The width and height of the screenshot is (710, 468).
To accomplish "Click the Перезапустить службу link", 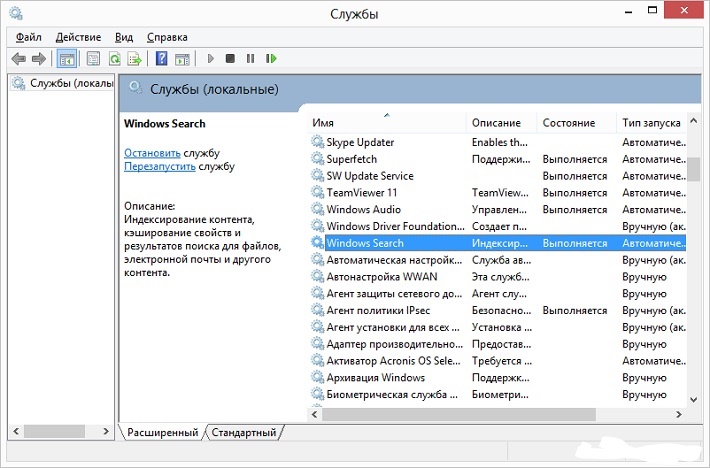I will coord(160,166).
